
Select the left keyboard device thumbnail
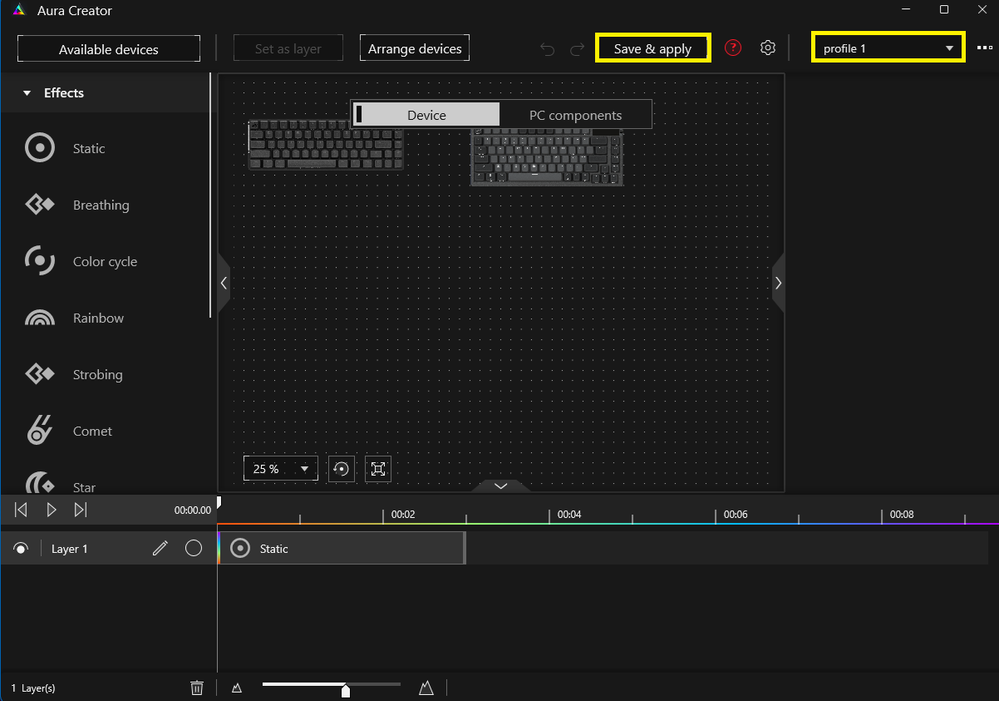tap(326, 145)
